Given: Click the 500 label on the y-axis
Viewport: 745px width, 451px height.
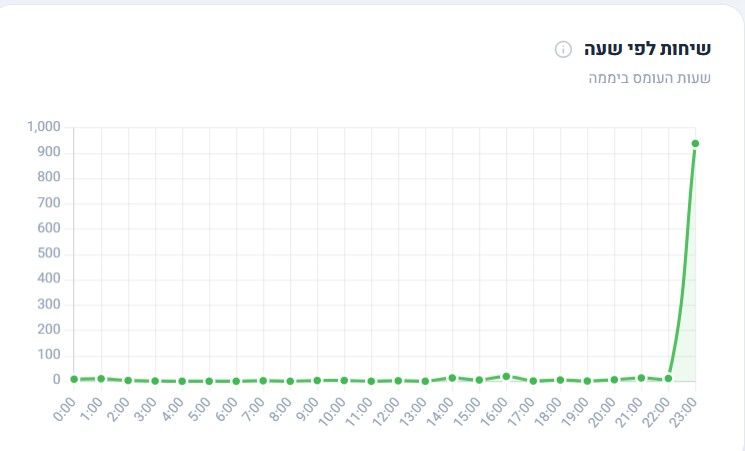Looking at the screenshot, I should click(x=49, y=253).
